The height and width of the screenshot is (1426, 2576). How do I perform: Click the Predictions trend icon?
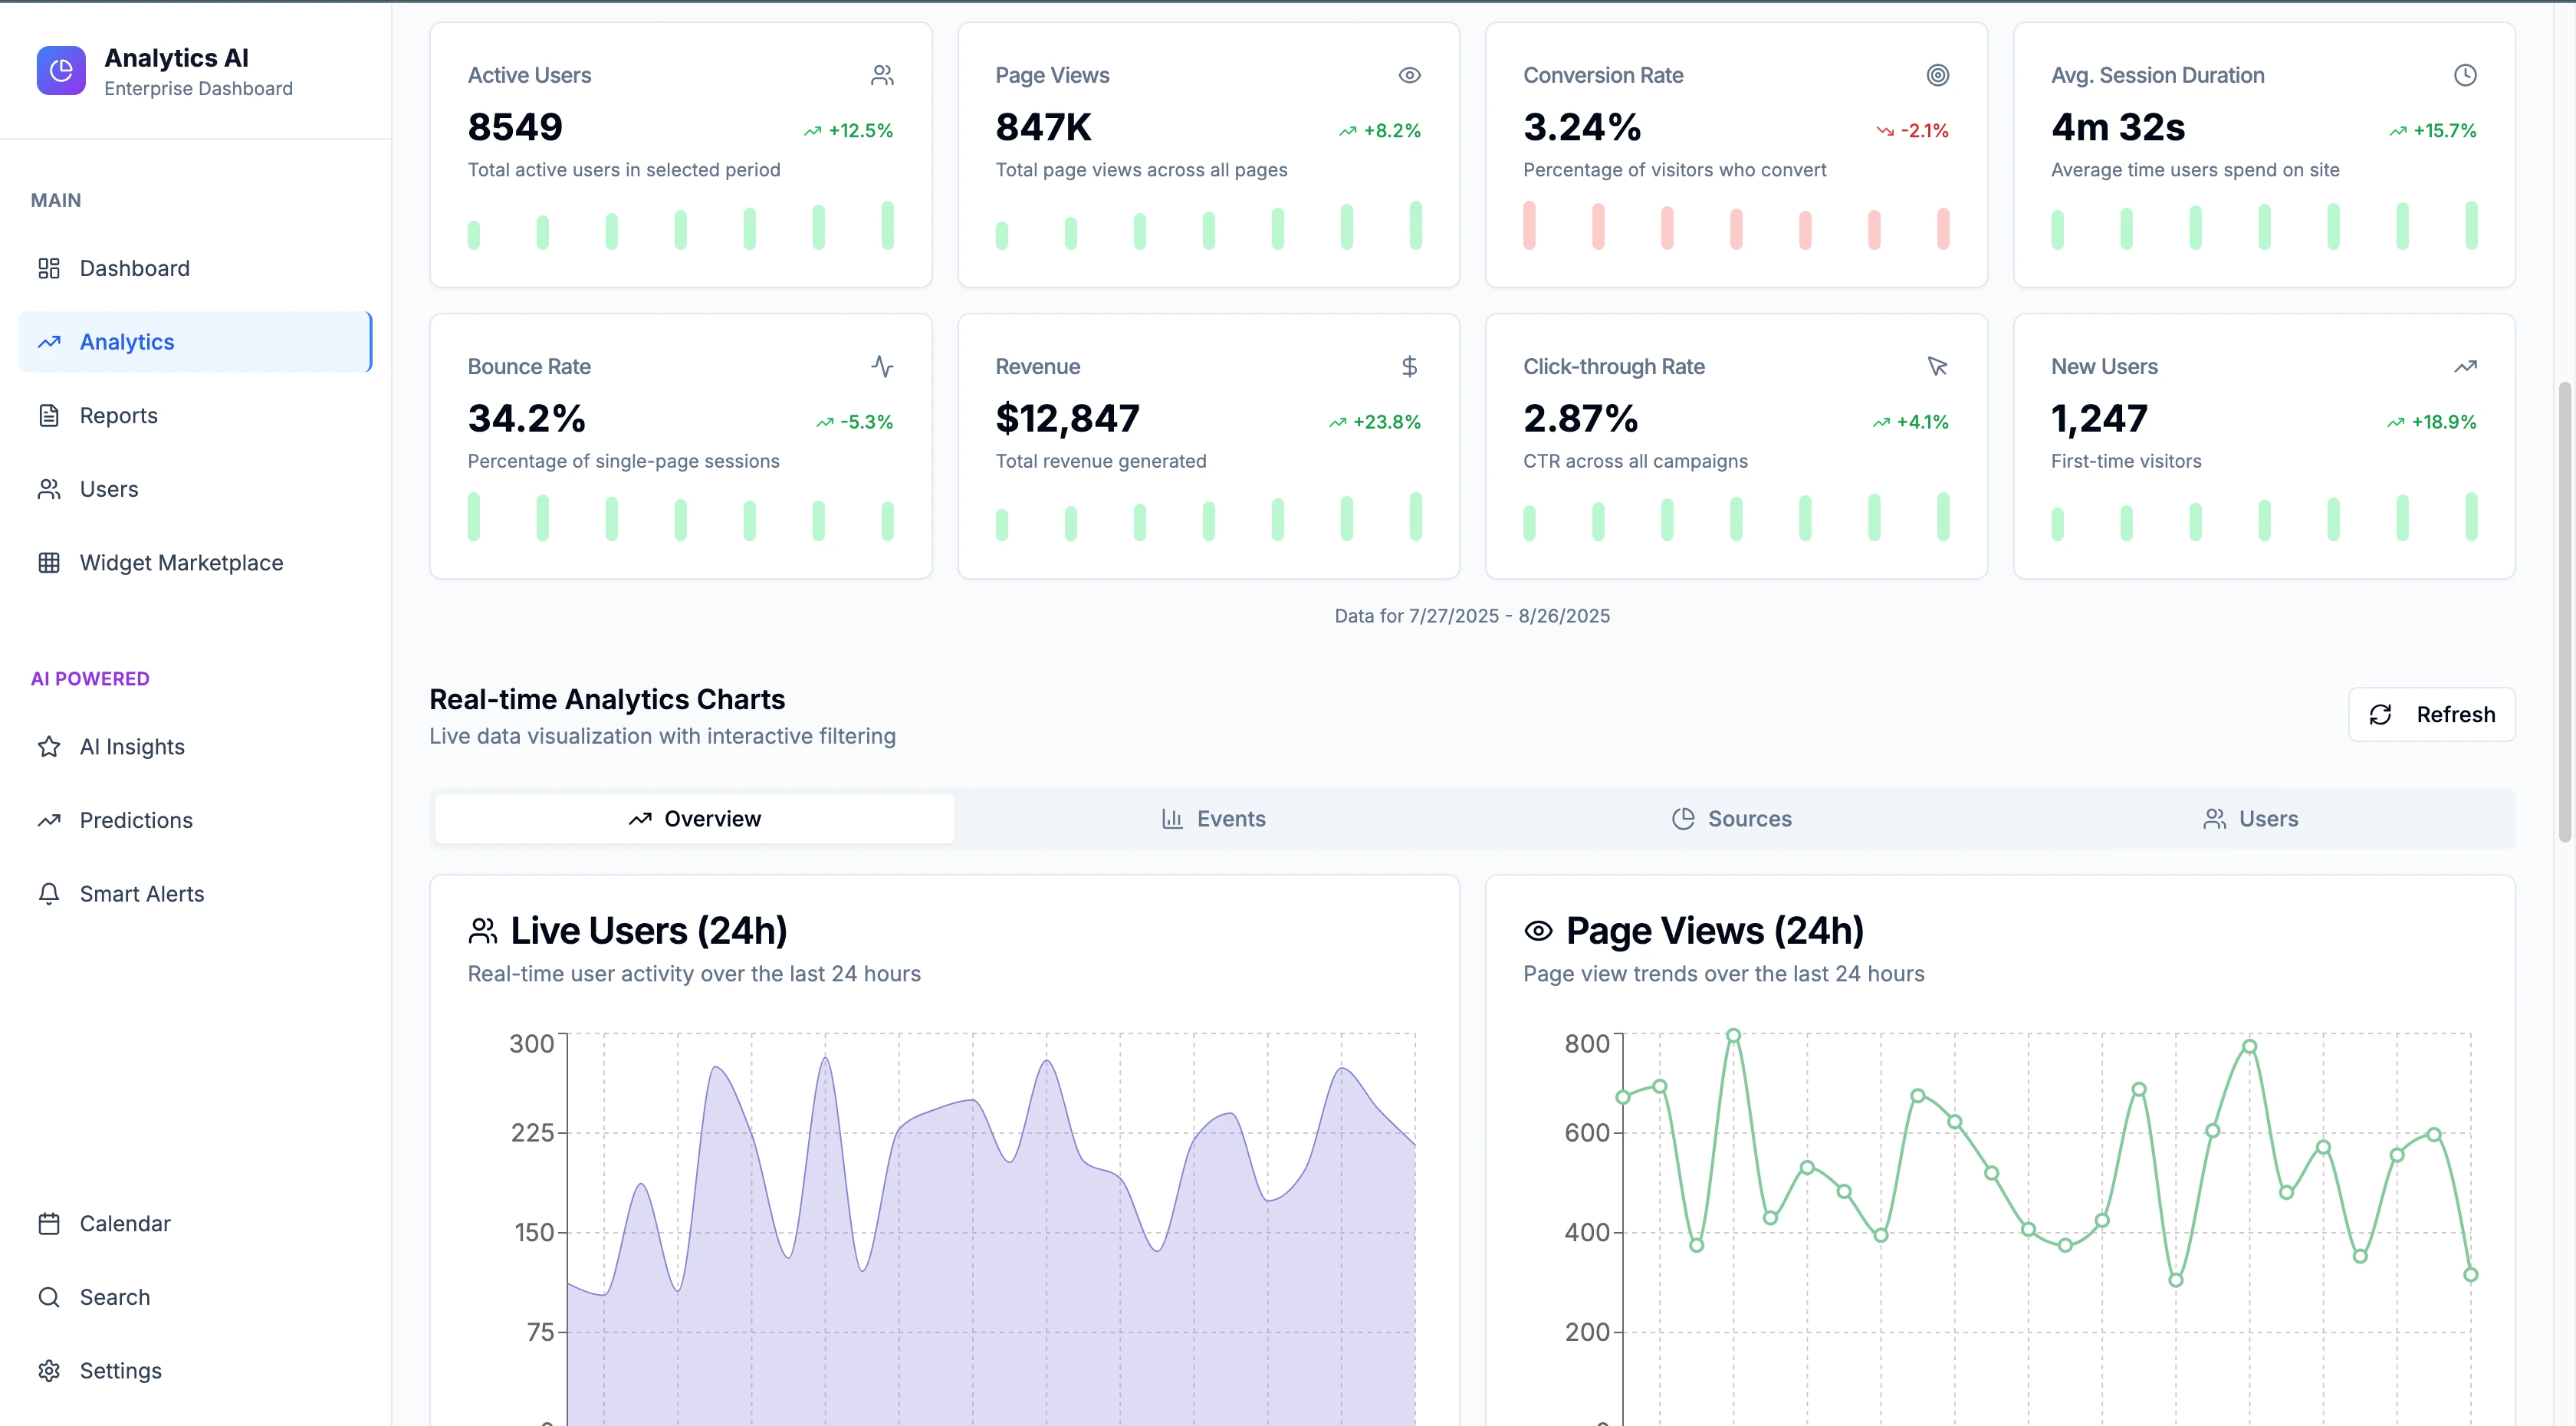pos(49,820)
